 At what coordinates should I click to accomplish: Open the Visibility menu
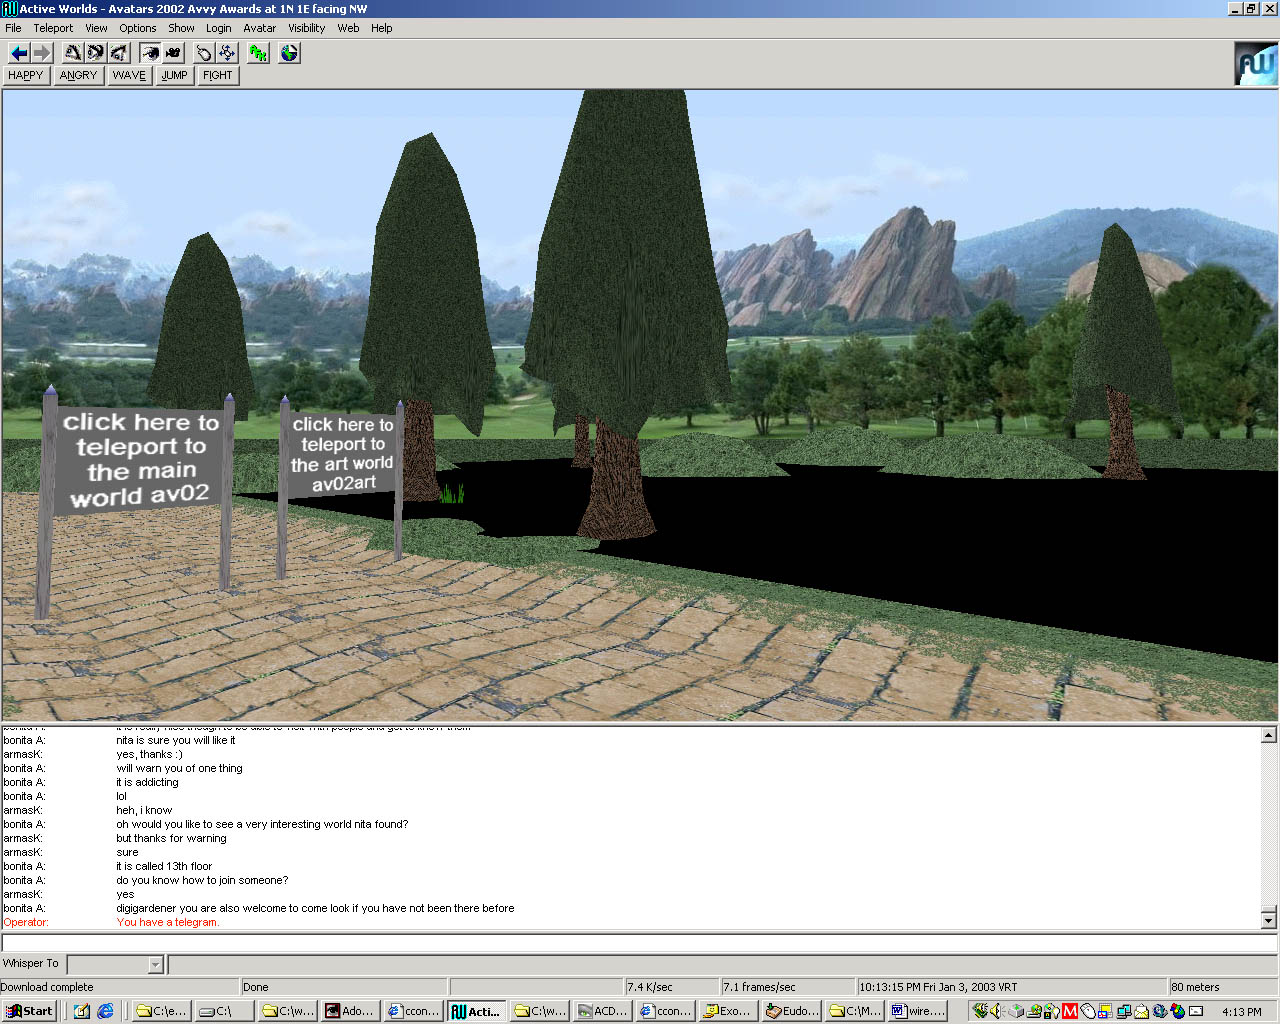[x=306, y=28]
